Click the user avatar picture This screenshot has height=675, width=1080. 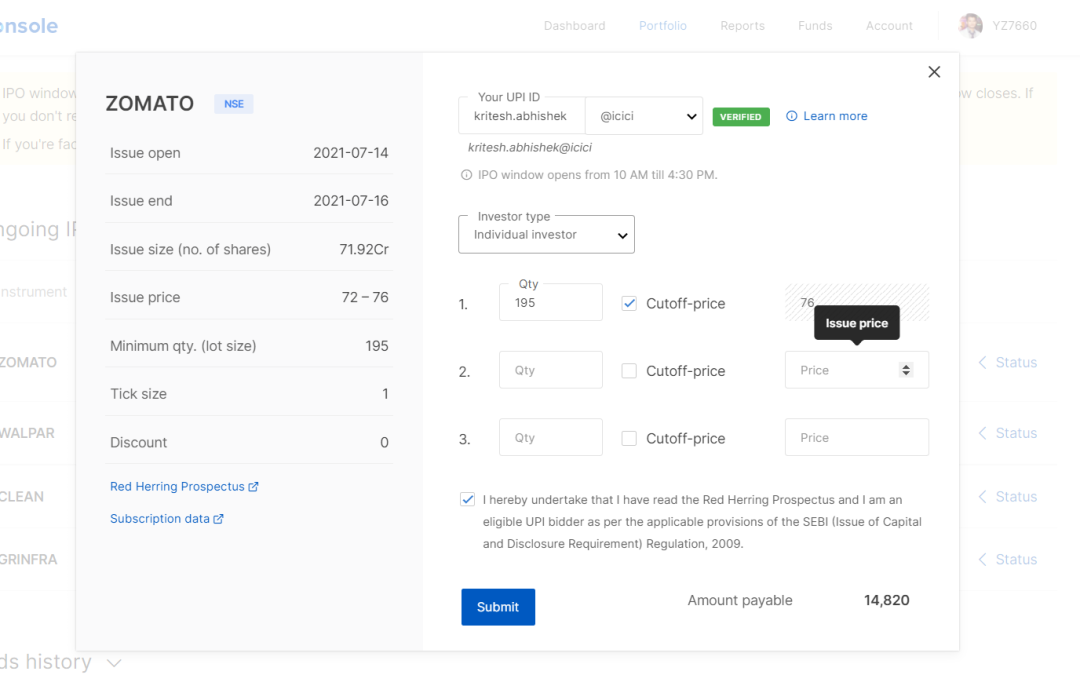(970, 25)
